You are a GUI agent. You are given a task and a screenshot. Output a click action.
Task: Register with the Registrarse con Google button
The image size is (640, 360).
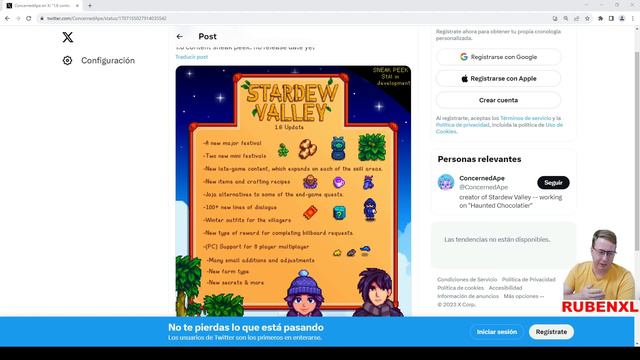click(498, 57)
